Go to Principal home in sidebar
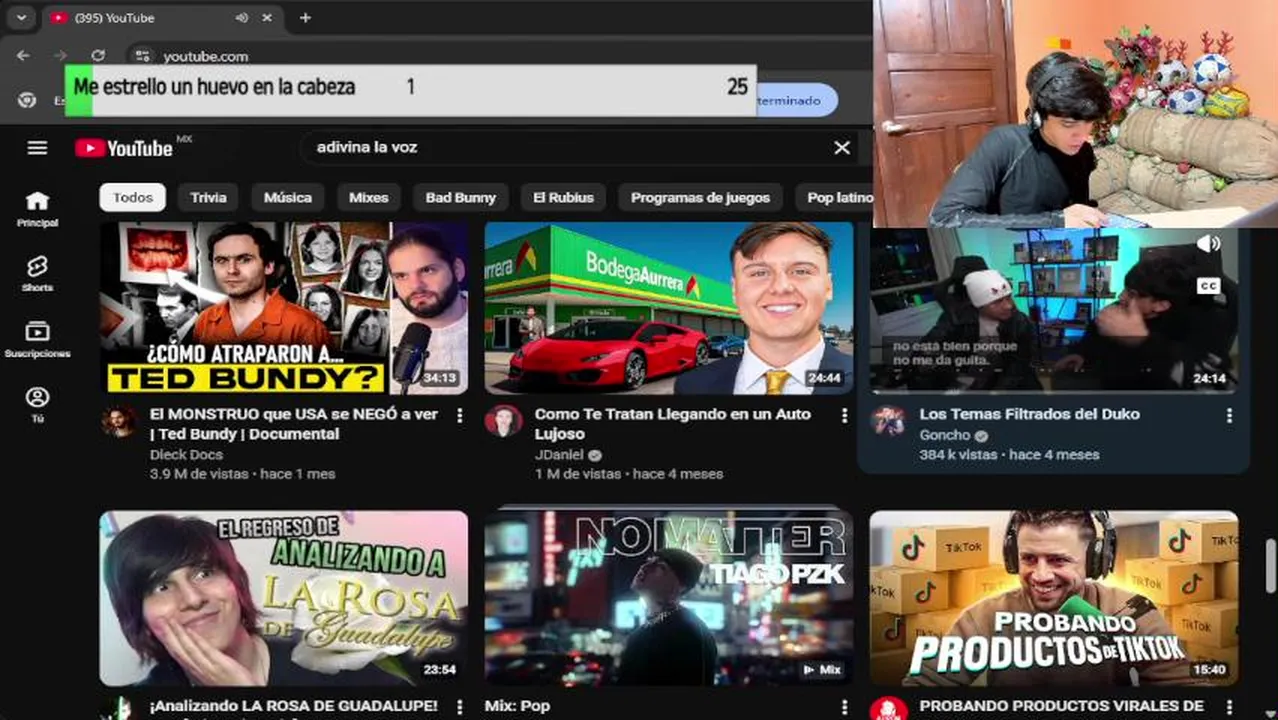 point(37,209)
